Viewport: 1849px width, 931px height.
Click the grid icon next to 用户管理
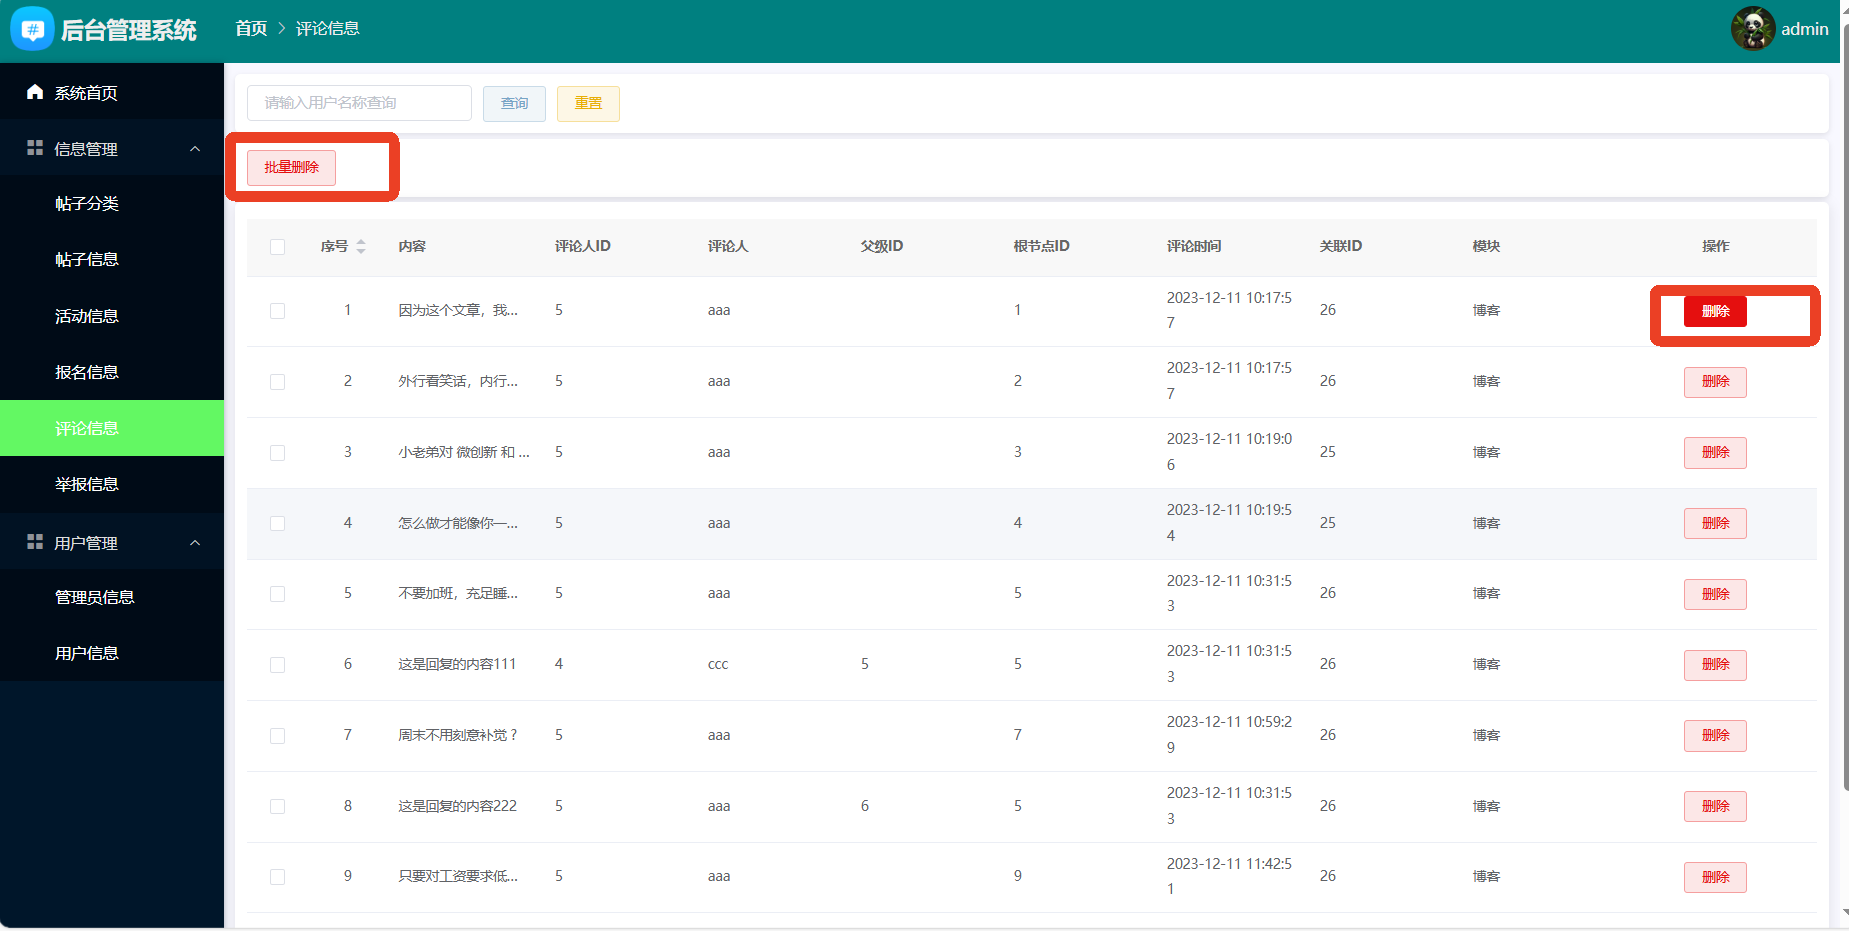point(35,542)
